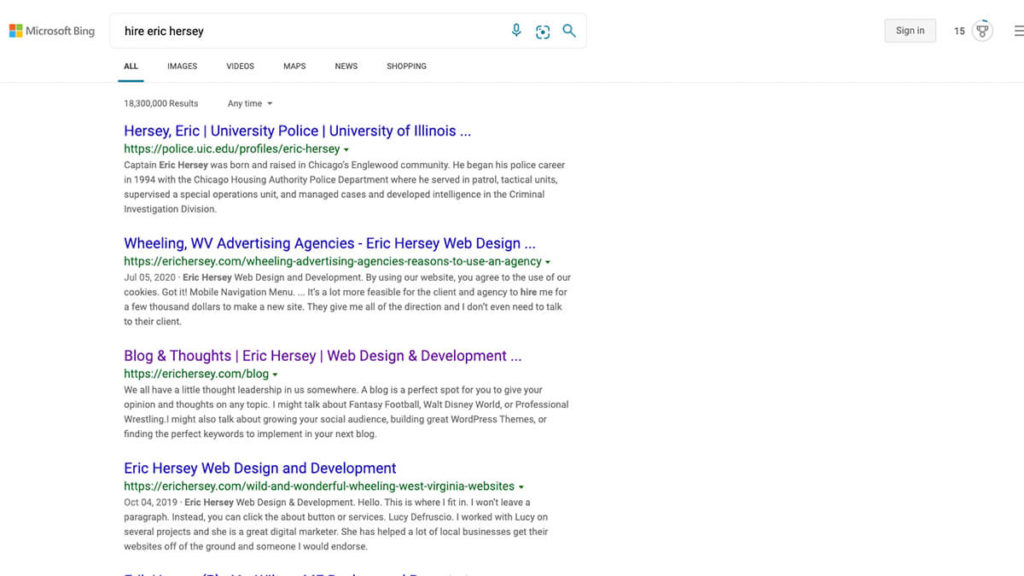Expand arrow next to erichersey.com/blog URL
The image size is (1024, 576).
(x=275, y=375)
